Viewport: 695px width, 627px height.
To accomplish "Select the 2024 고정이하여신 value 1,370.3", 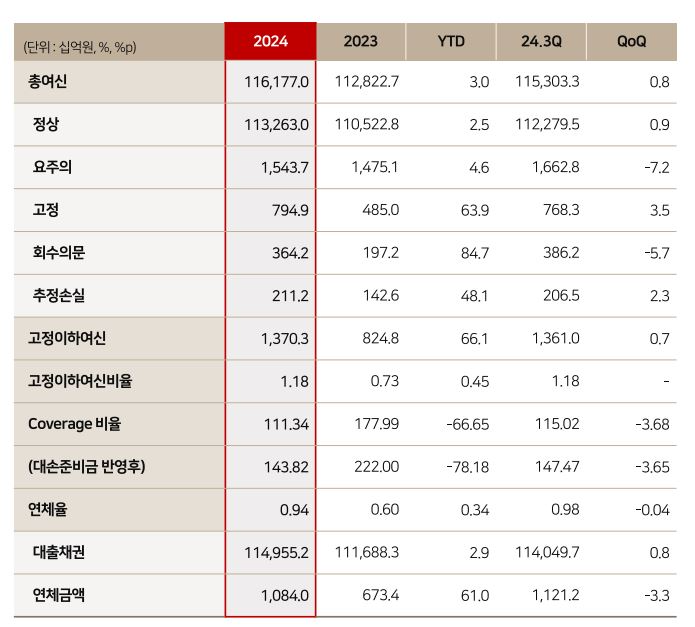I will click(x=286, y=339).
